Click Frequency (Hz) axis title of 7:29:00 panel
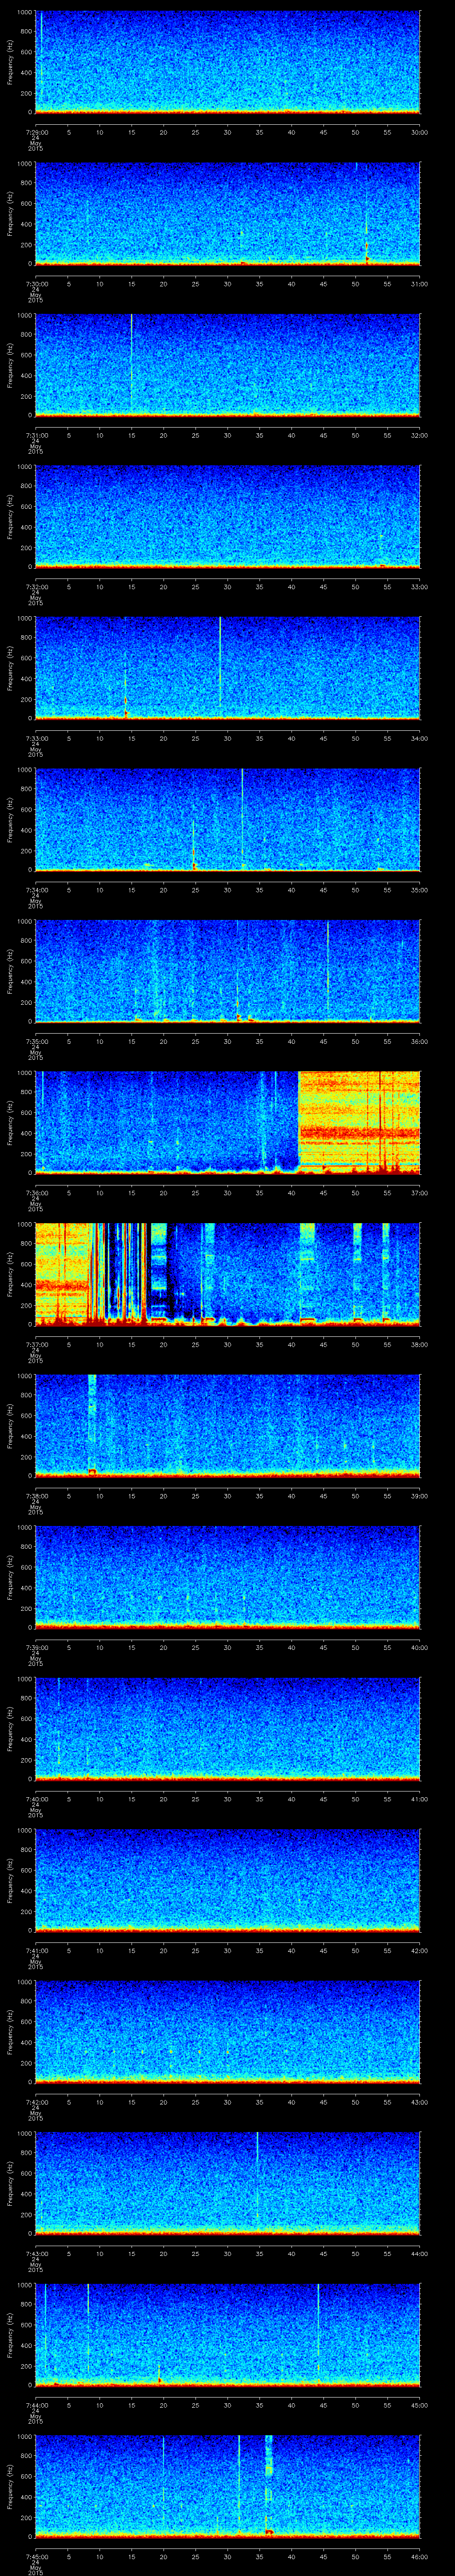The width and height of the screenshot is (455, 2576). pyautogui.click(x=10, y=62)
